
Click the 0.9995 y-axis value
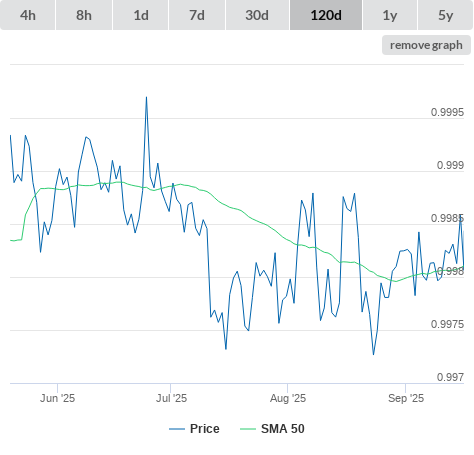[x=447, y=112]
